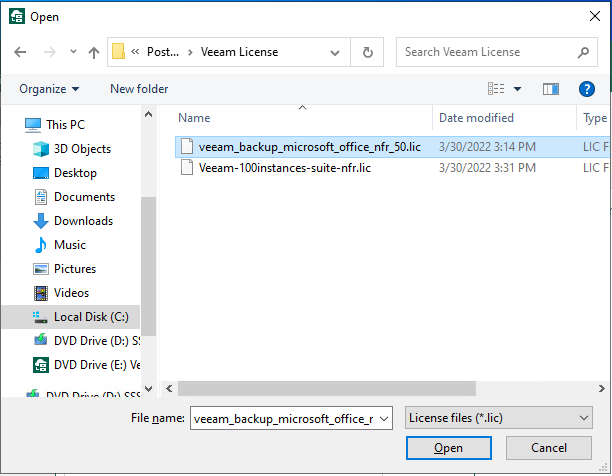
Task: Sort by Type column header
Action: click(x=595, y=118)
